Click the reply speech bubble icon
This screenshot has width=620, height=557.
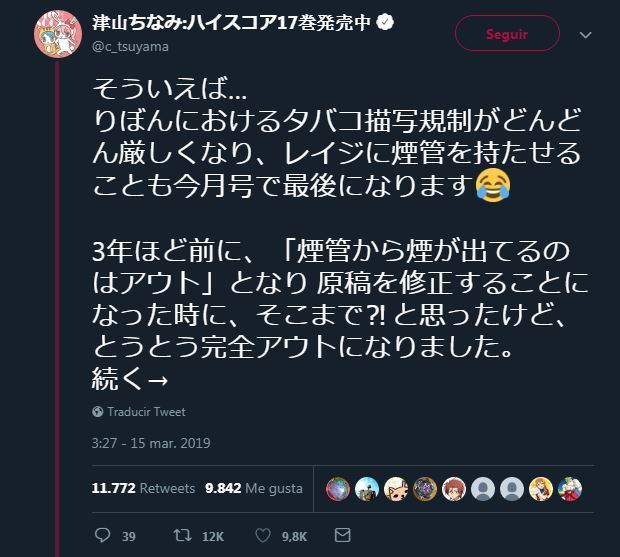(x=99, y=536)
